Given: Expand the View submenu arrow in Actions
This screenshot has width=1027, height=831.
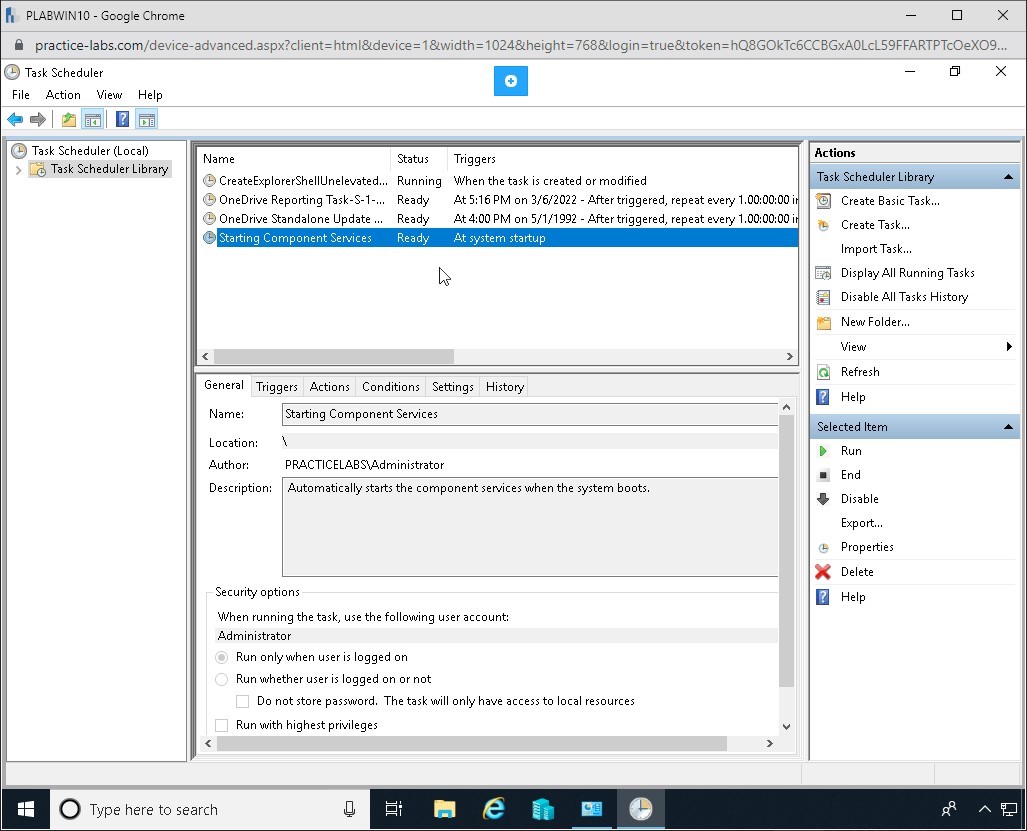Looking at the screenshot, I should (1009, 347).
